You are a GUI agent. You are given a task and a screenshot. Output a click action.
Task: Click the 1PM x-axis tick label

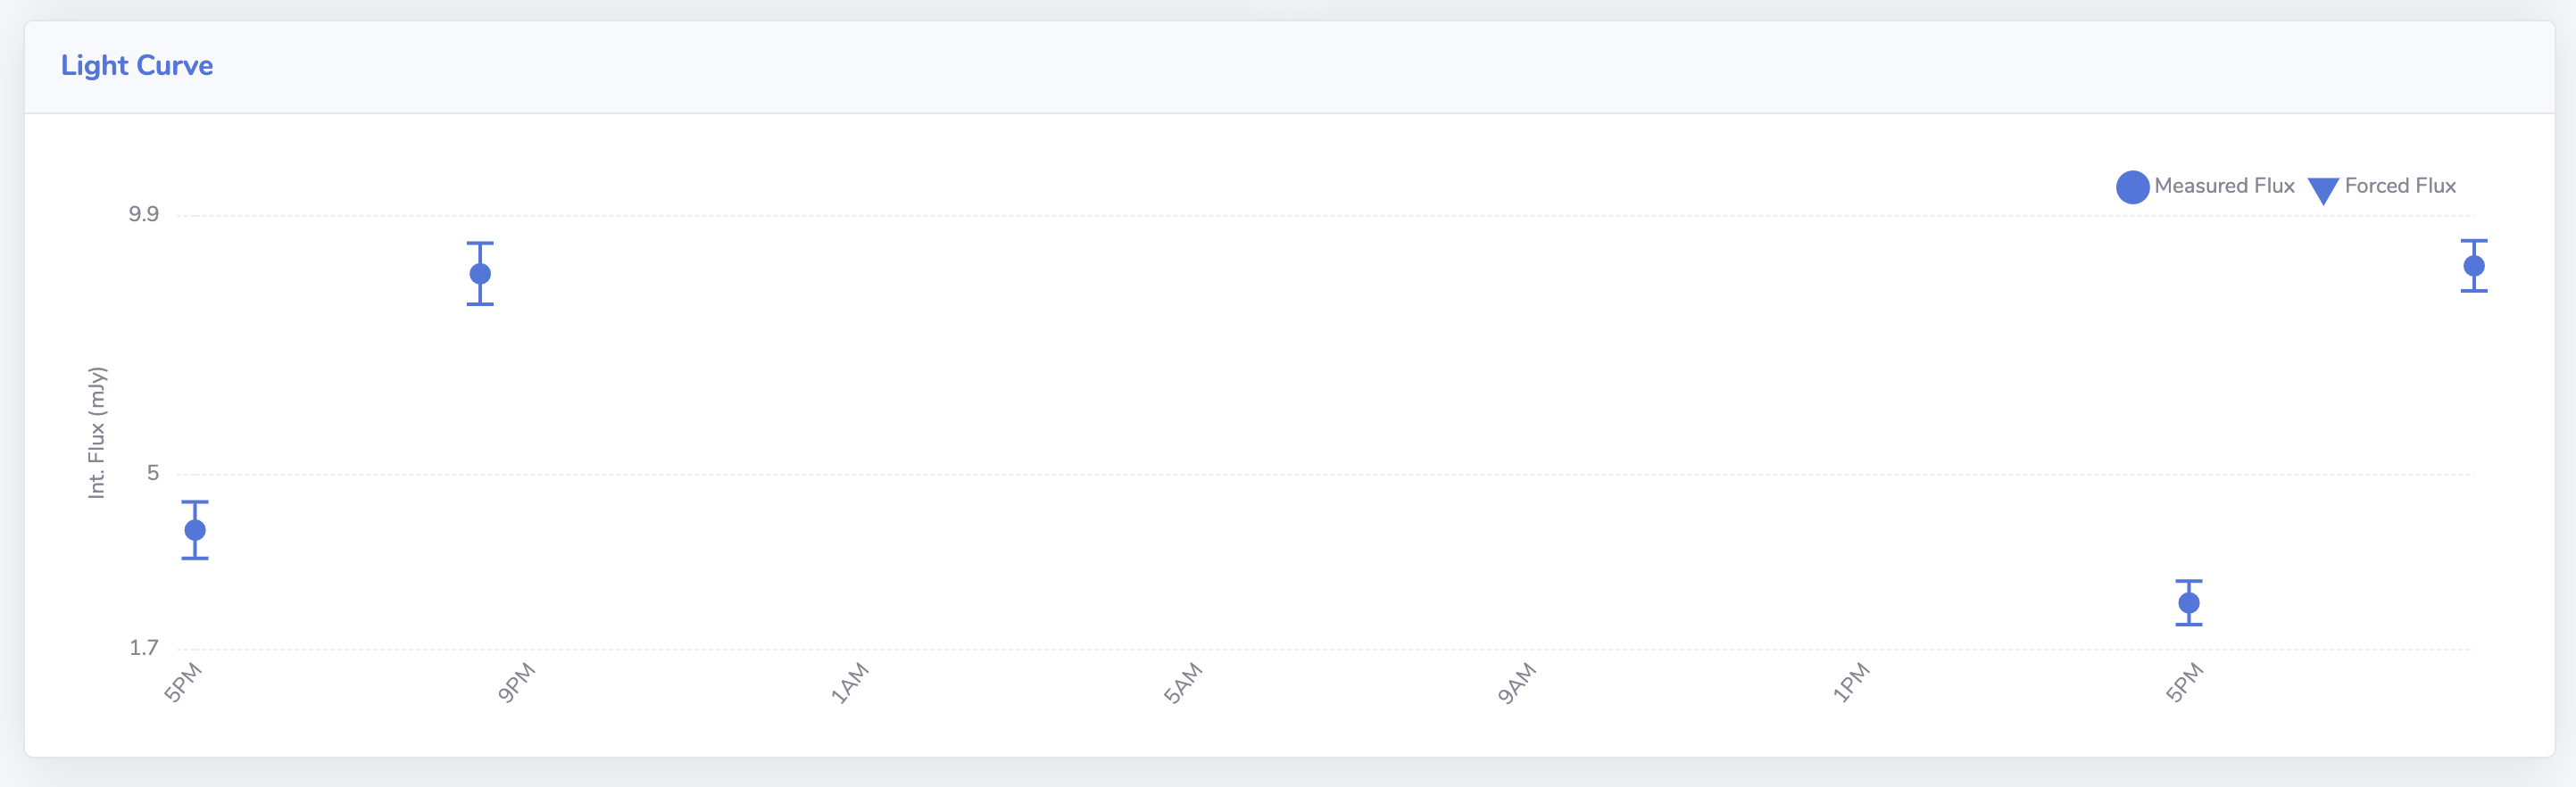pos(1850,683)
